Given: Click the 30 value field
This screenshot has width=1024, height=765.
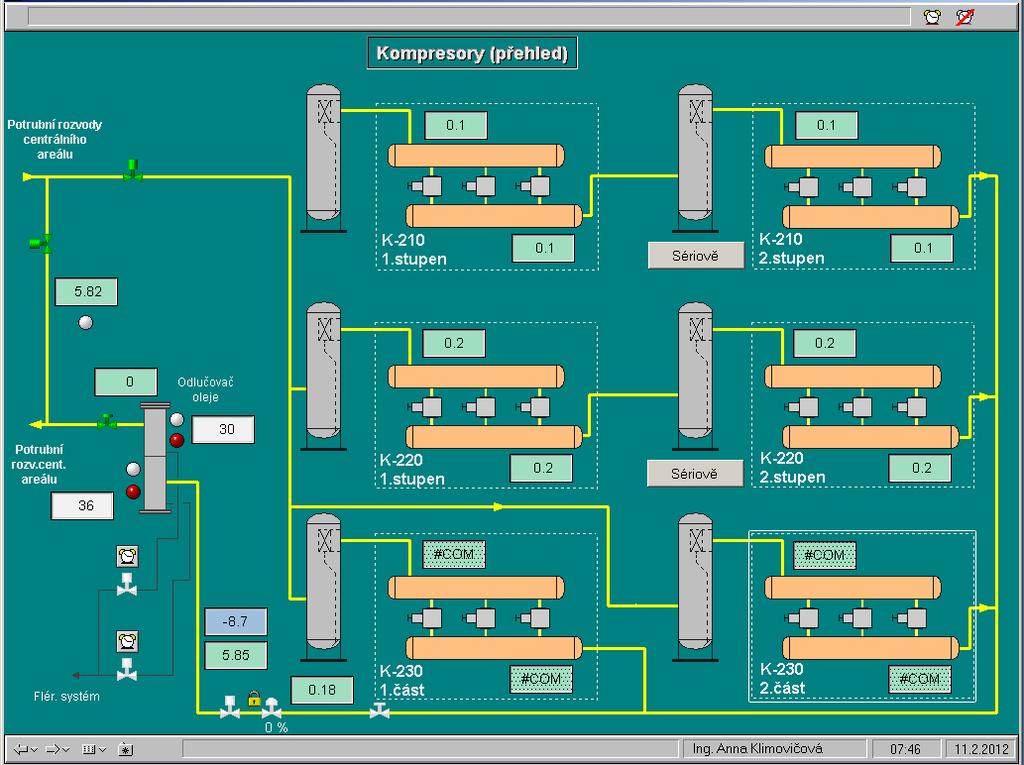Looking at the screenshot, I should click(223, 429).
